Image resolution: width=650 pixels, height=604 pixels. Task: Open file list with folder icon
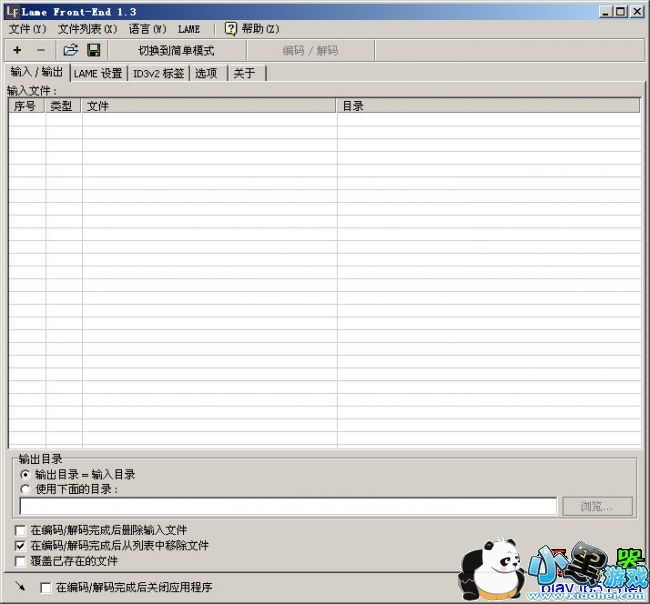pyautogui.click(x=70, y=51)
